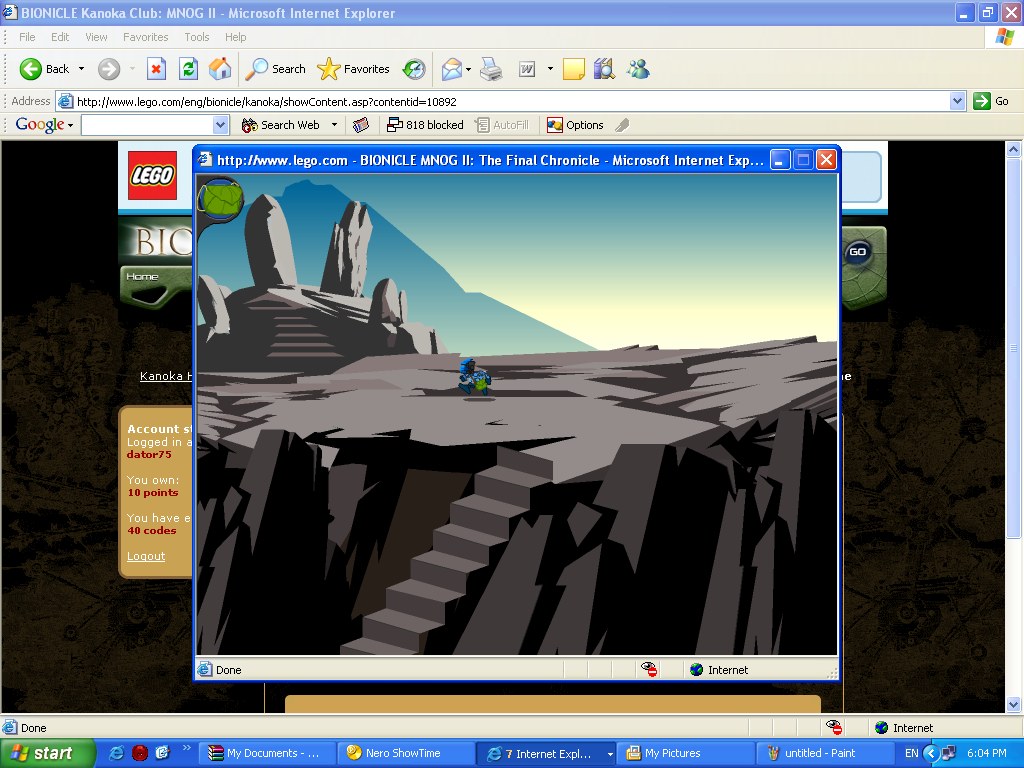This screenshot has height=768, width=1024.
Task: Click the Google News icon
Action: pos(361,125)
